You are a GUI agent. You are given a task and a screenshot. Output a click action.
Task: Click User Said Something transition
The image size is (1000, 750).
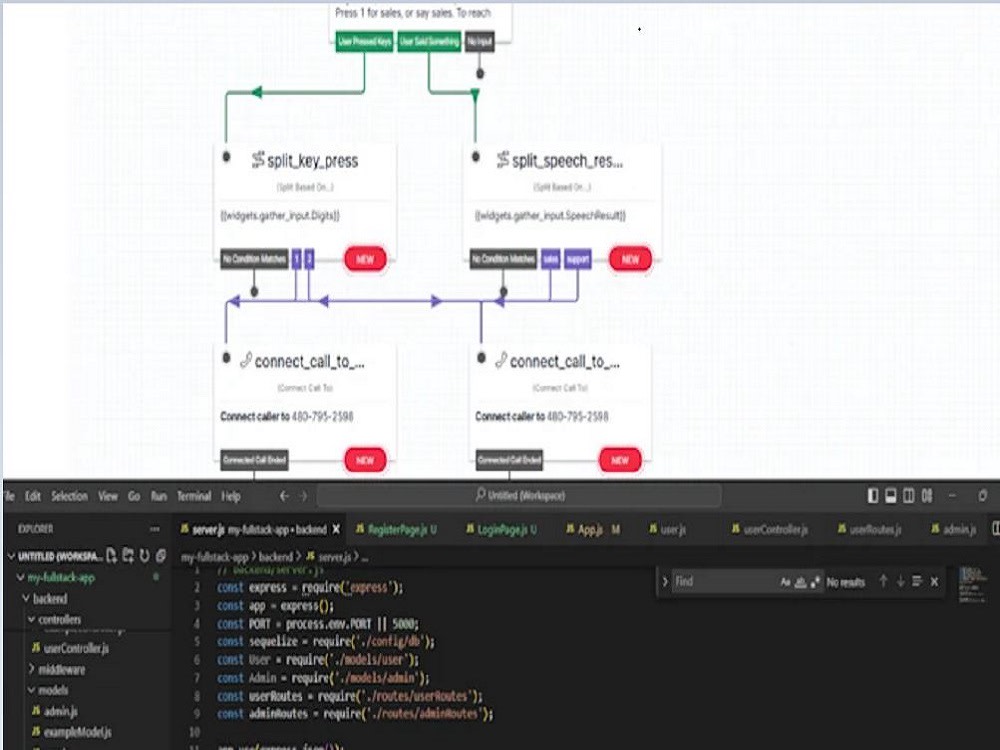(x=429, y=42)
